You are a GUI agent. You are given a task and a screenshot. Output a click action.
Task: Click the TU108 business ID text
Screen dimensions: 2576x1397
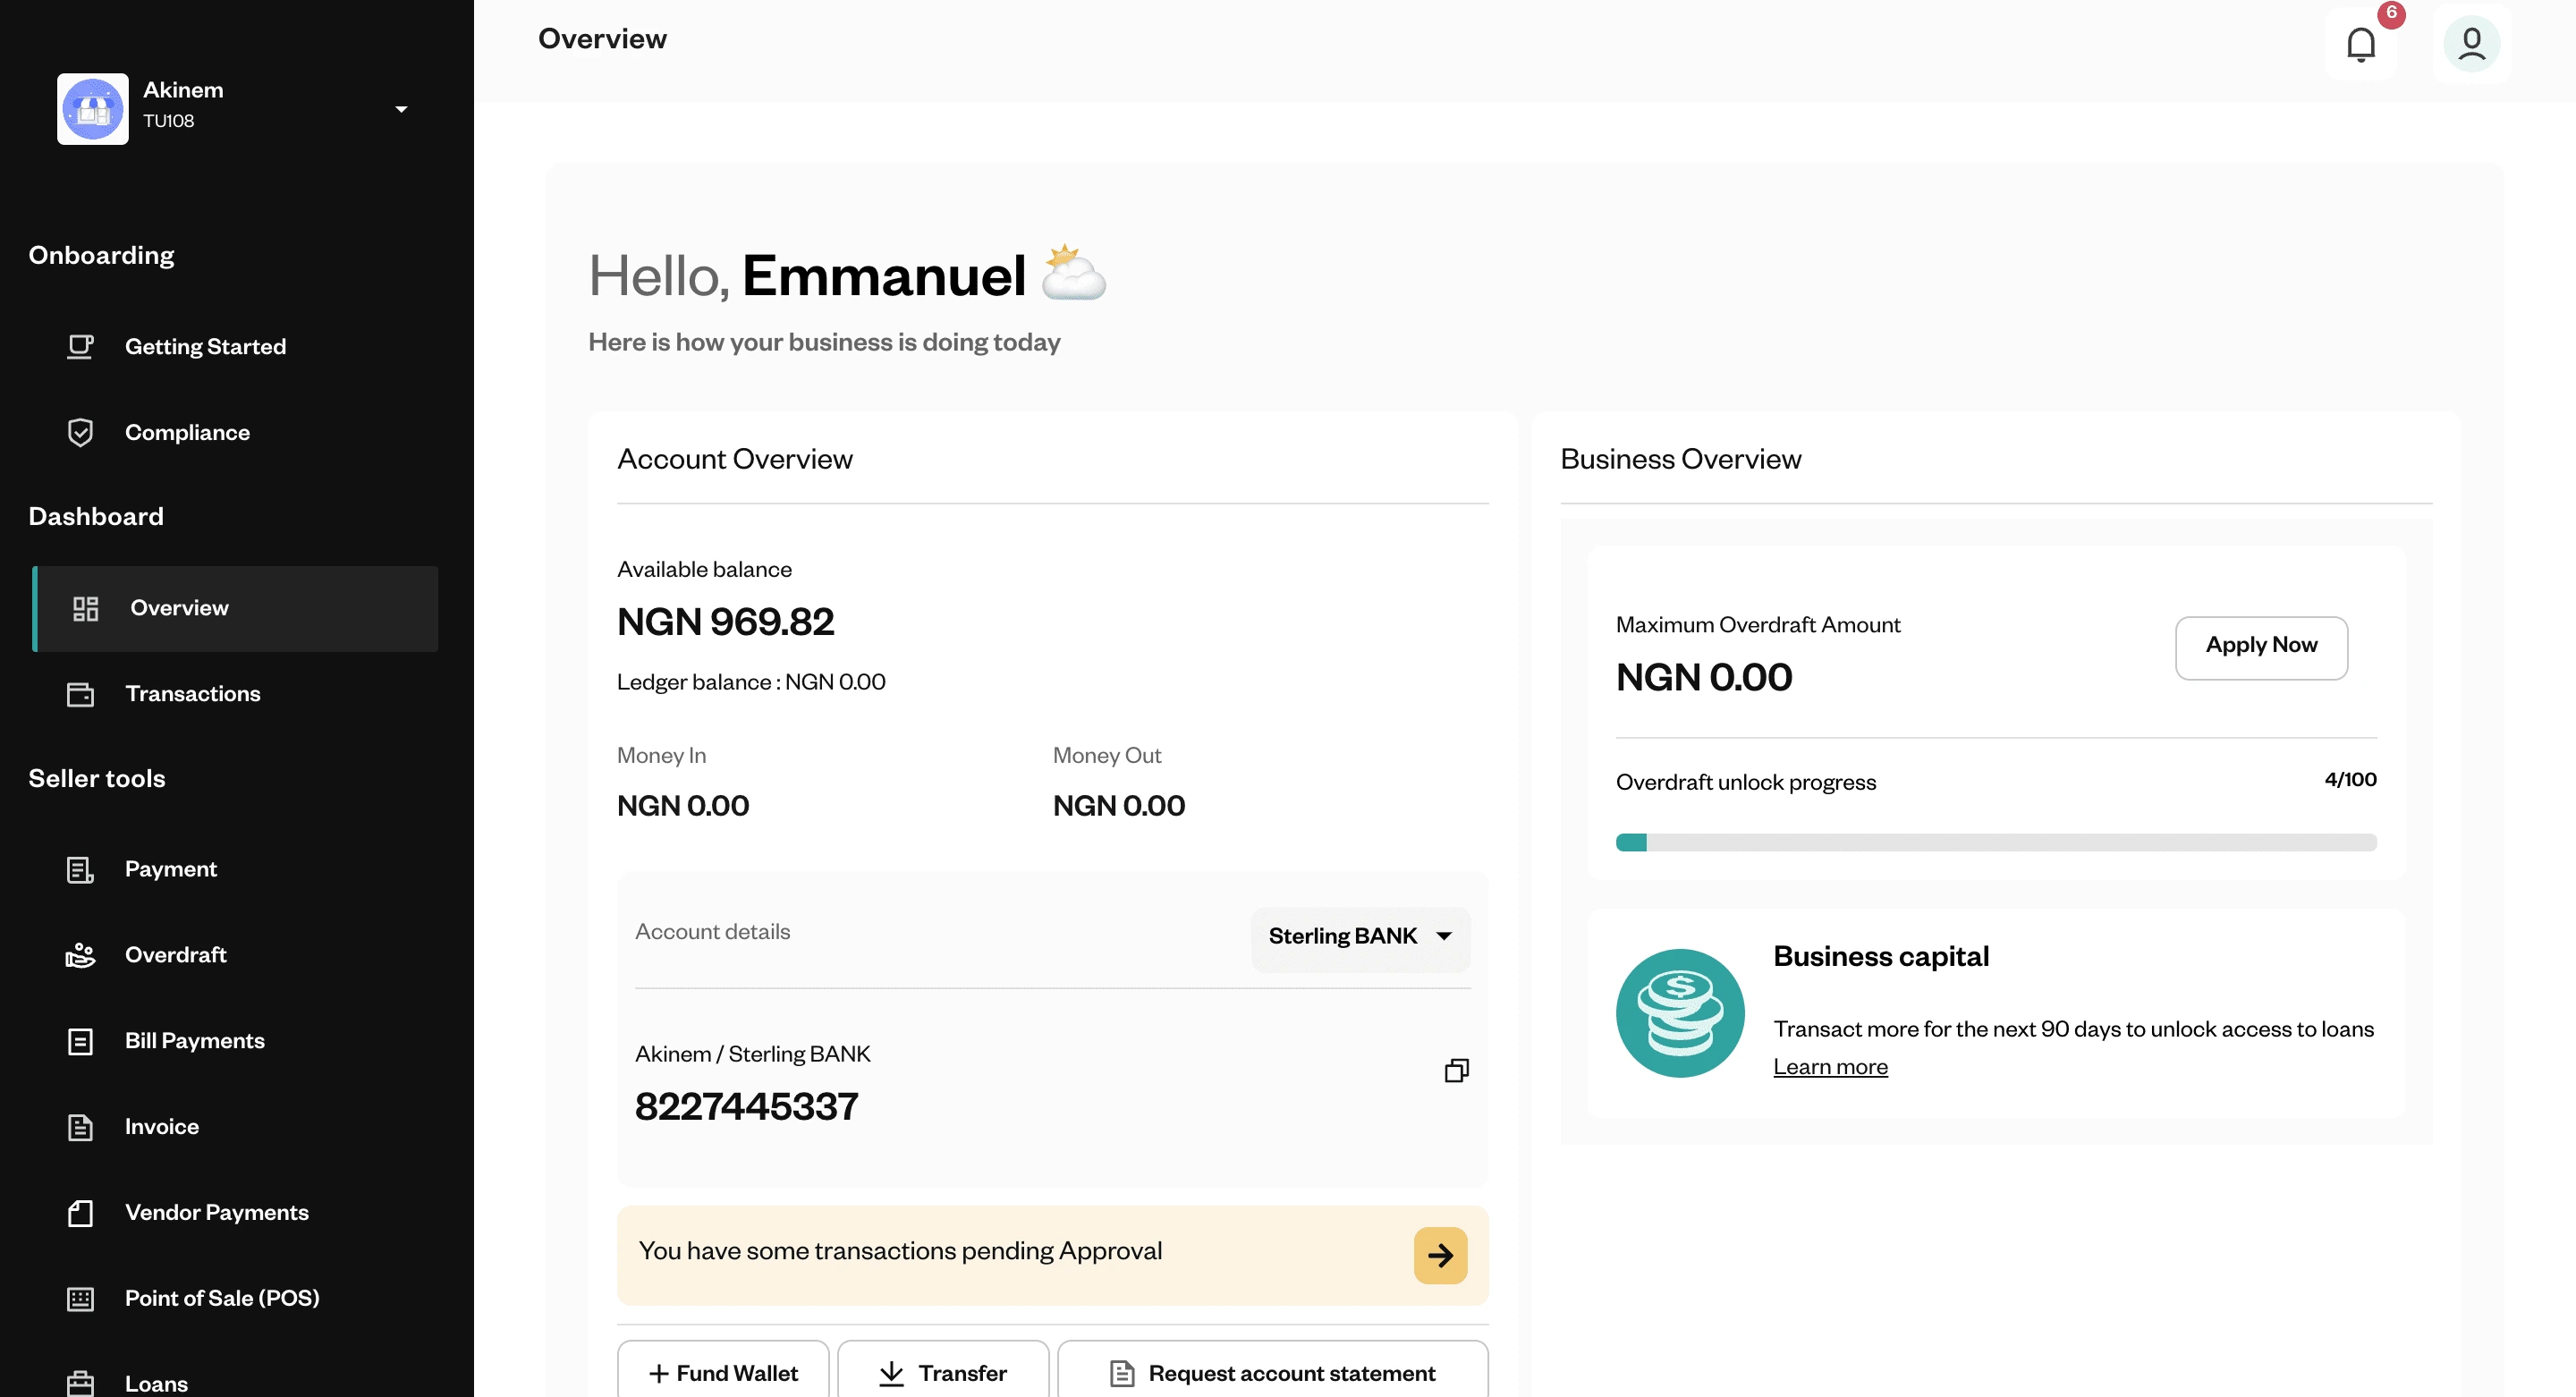click(x=168, y=121)
